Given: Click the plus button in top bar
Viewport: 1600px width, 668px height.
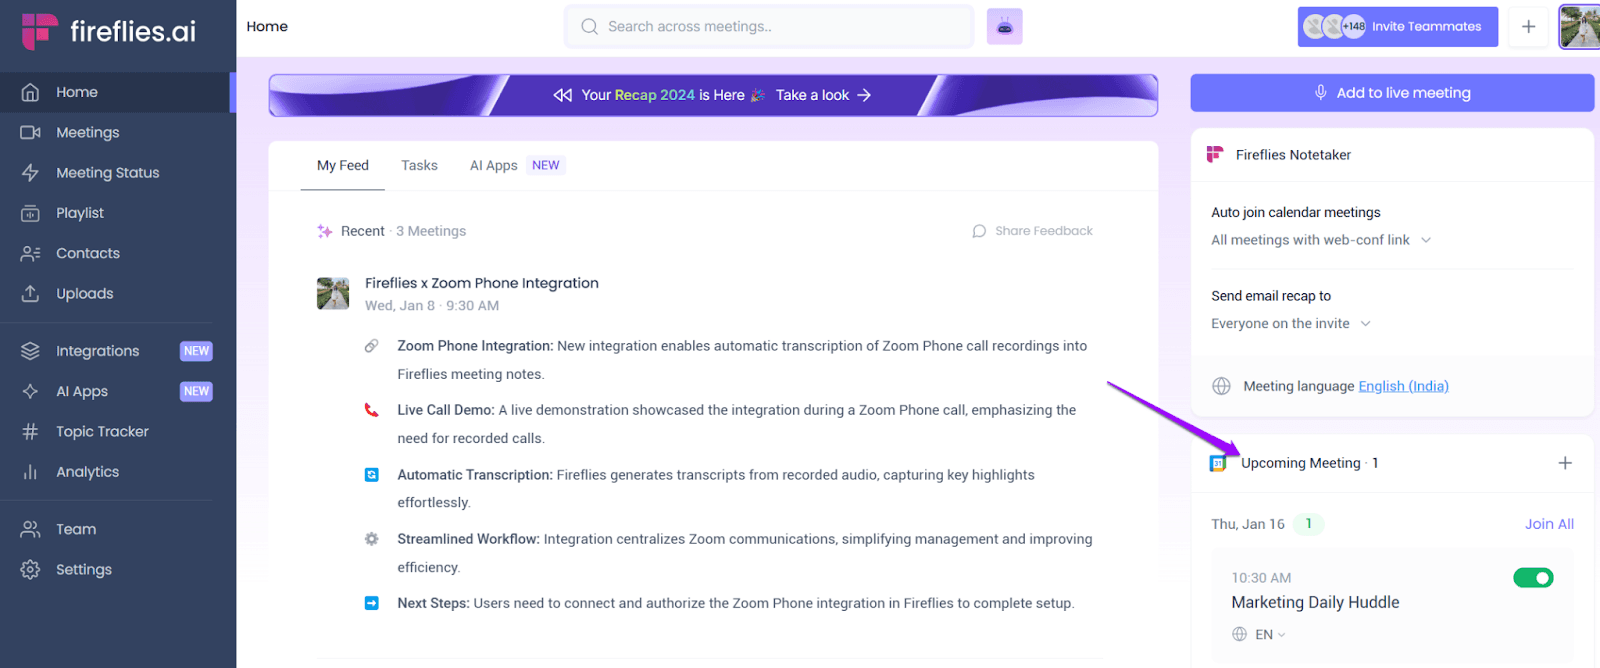Looking at the screenshot, I should [x=1528, y=27].
